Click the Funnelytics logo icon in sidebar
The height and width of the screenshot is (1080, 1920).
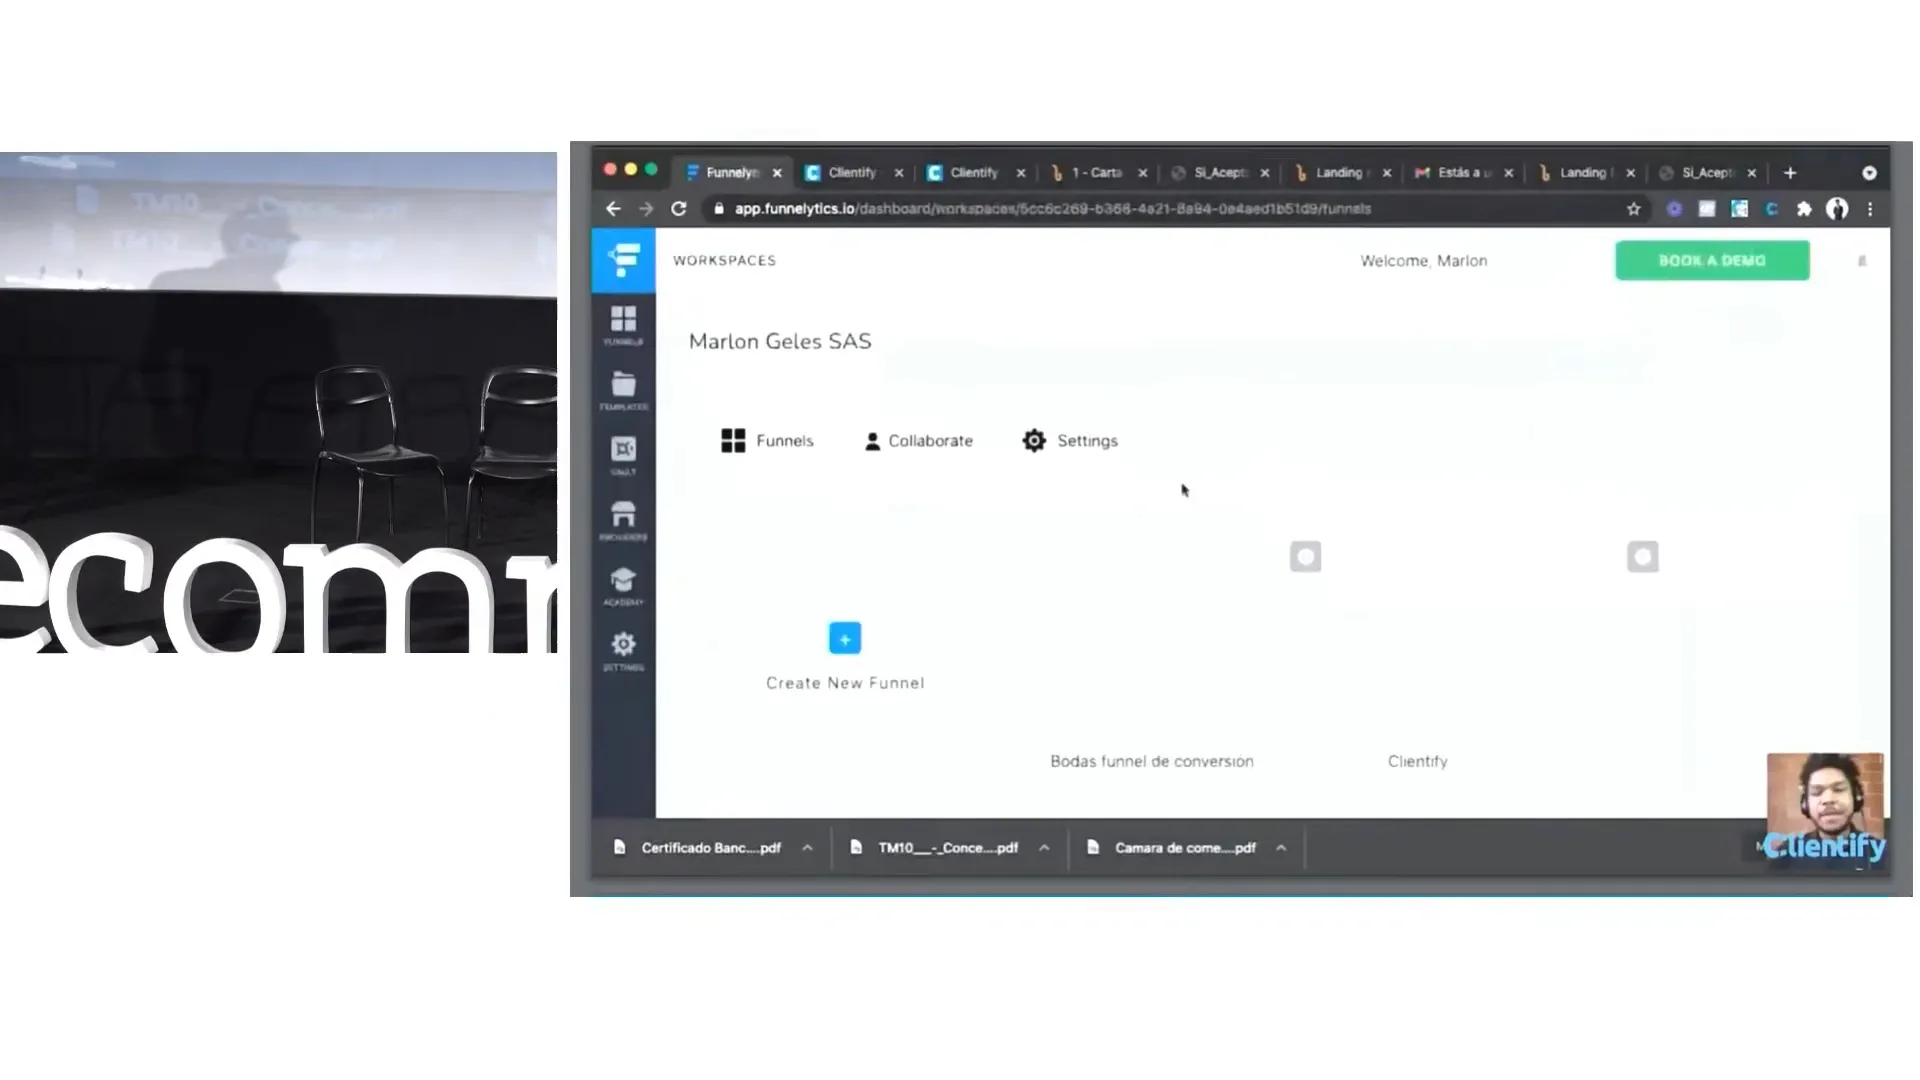(x=623, y=260)
